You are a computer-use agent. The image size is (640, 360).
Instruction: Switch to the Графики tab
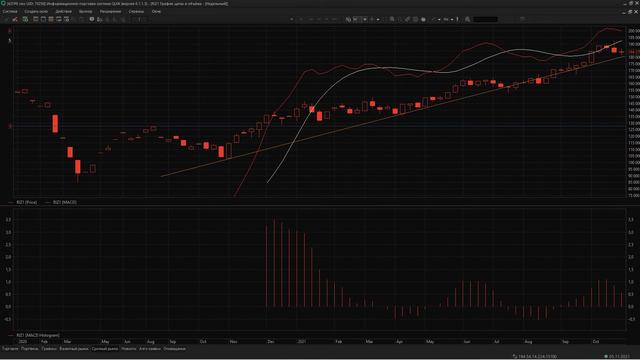point(49,349)
